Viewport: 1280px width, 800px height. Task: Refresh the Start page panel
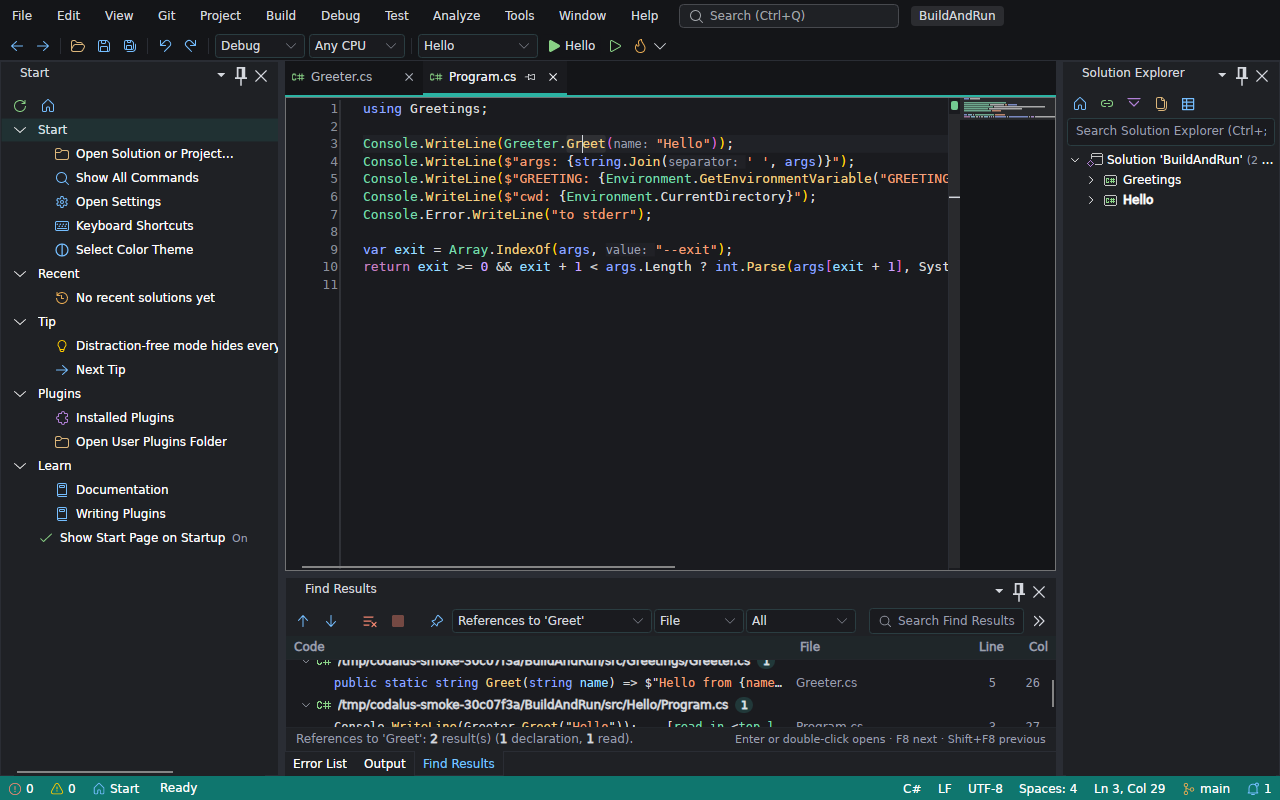20,105
